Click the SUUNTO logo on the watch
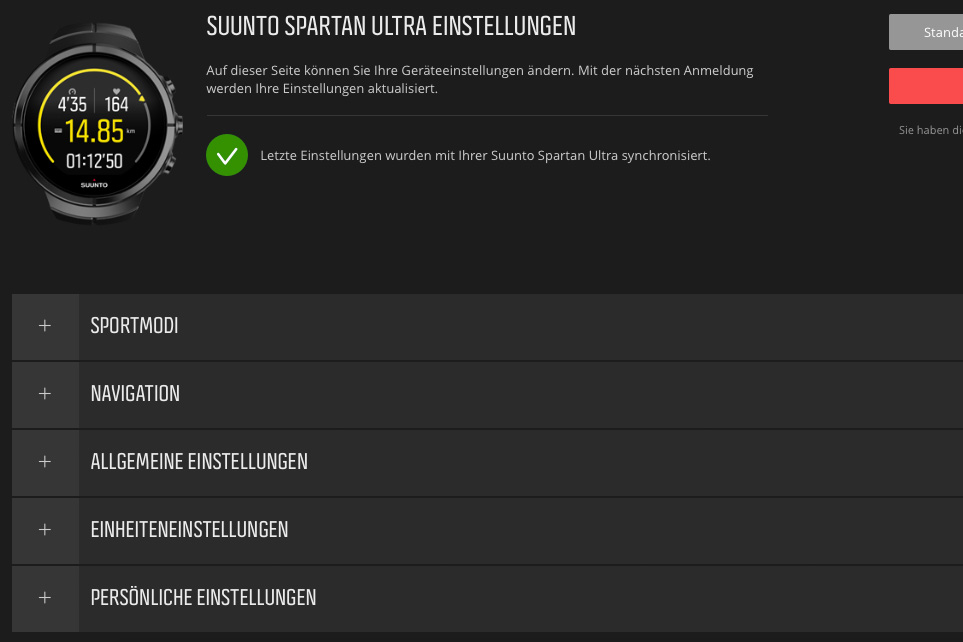Image resolution: width=963 pixels, height=642 pixels. (94, 186)
